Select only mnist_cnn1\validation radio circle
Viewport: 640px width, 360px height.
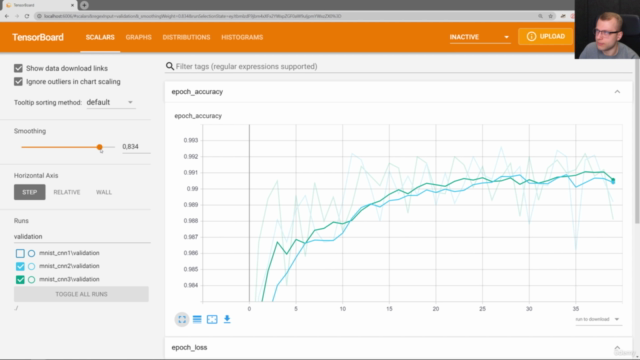[x=31, y=253]
